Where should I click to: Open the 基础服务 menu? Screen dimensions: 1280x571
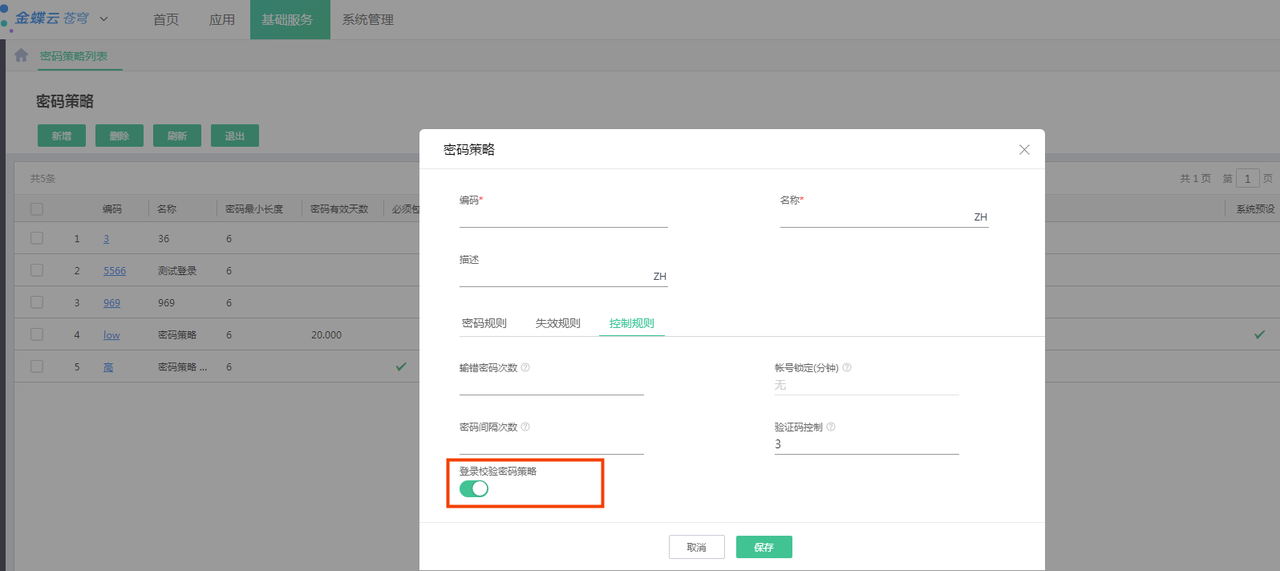pyautogui.click(x=290, y=19)
